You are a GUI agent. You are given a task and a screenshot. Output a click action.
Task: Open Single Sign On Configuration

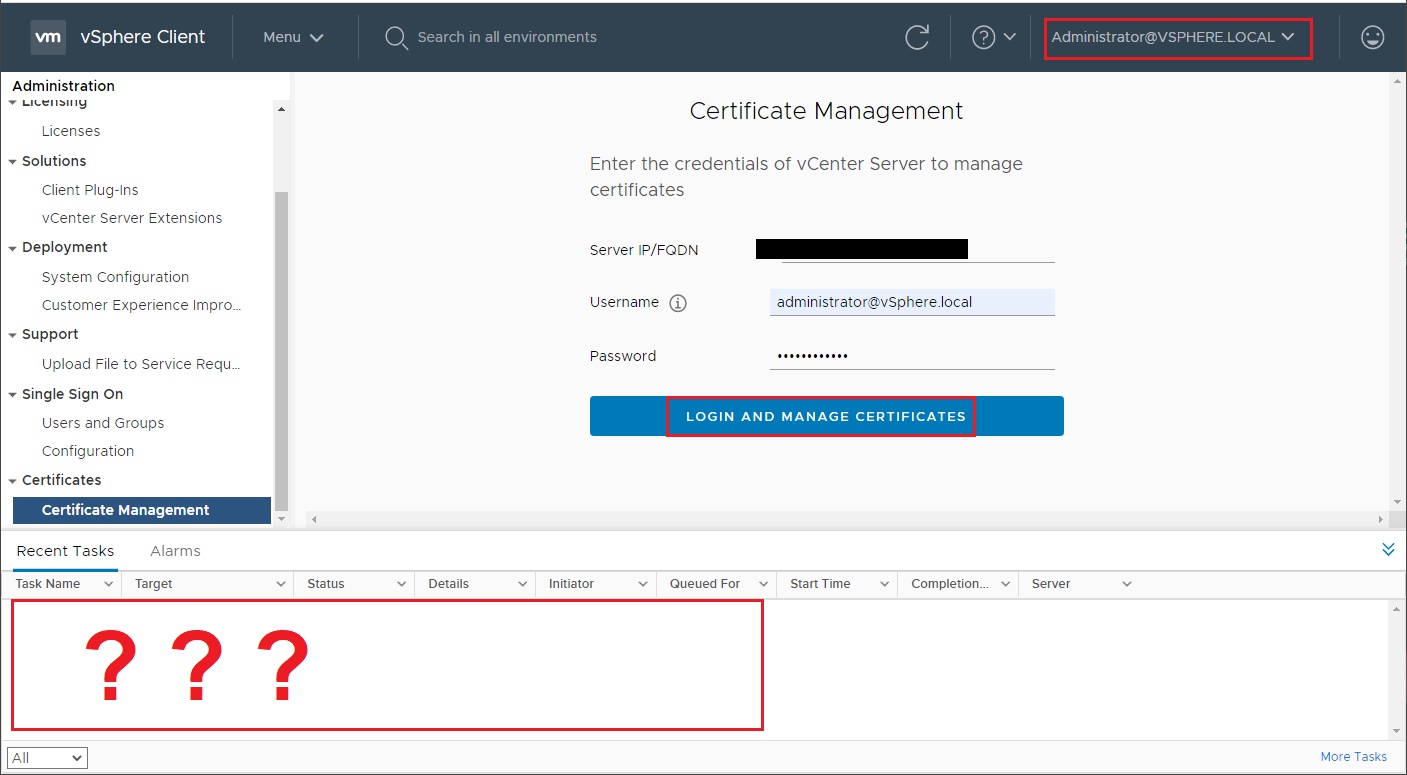point(88,451)
